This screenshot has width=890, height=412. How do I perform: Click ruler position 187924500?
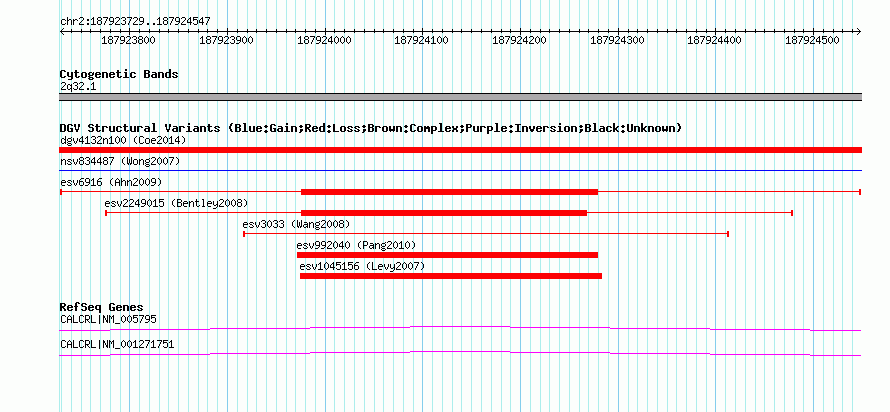click(x=813, y=40)
